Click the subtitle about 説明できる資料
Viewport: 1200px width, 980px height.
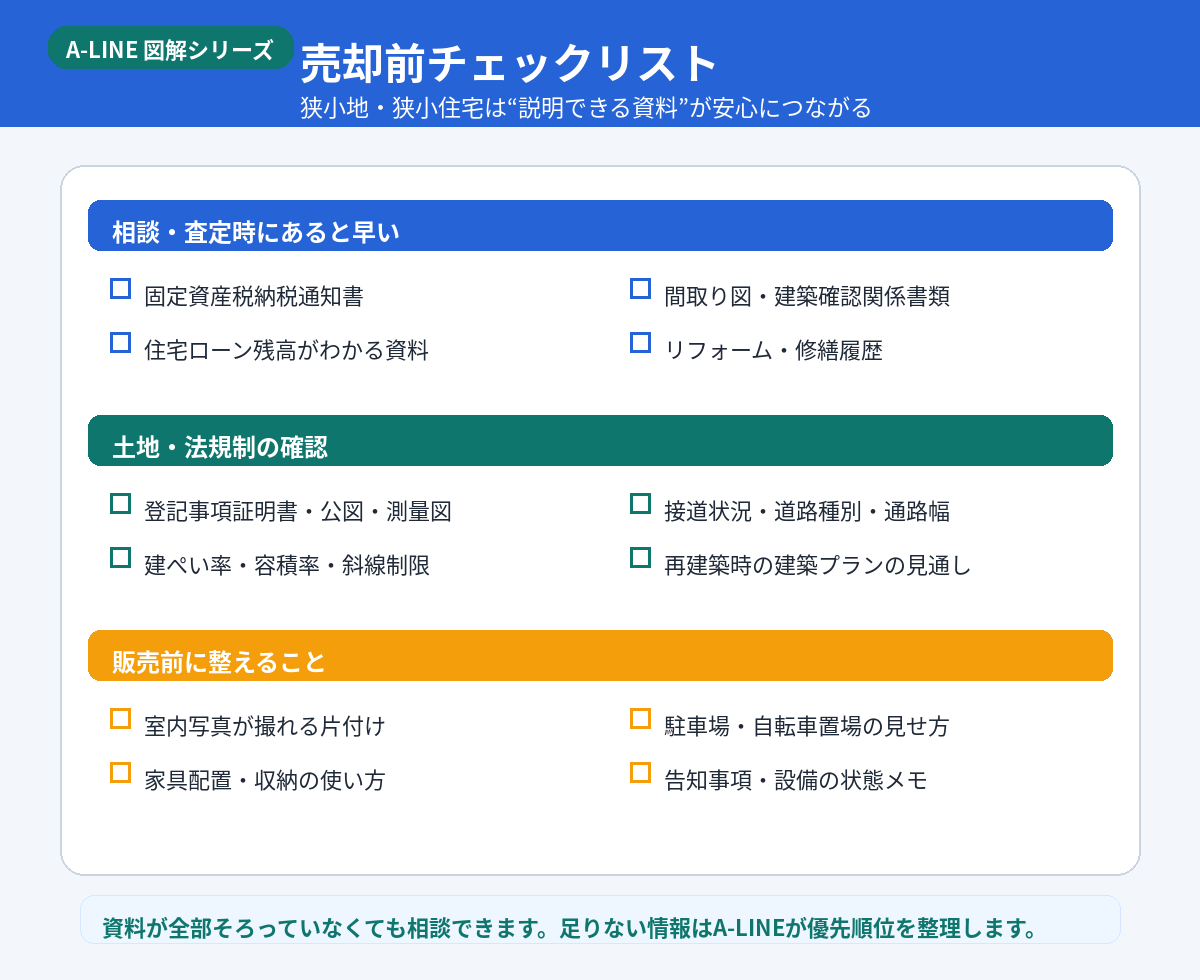pyautogui.click(x=586, y=108)
